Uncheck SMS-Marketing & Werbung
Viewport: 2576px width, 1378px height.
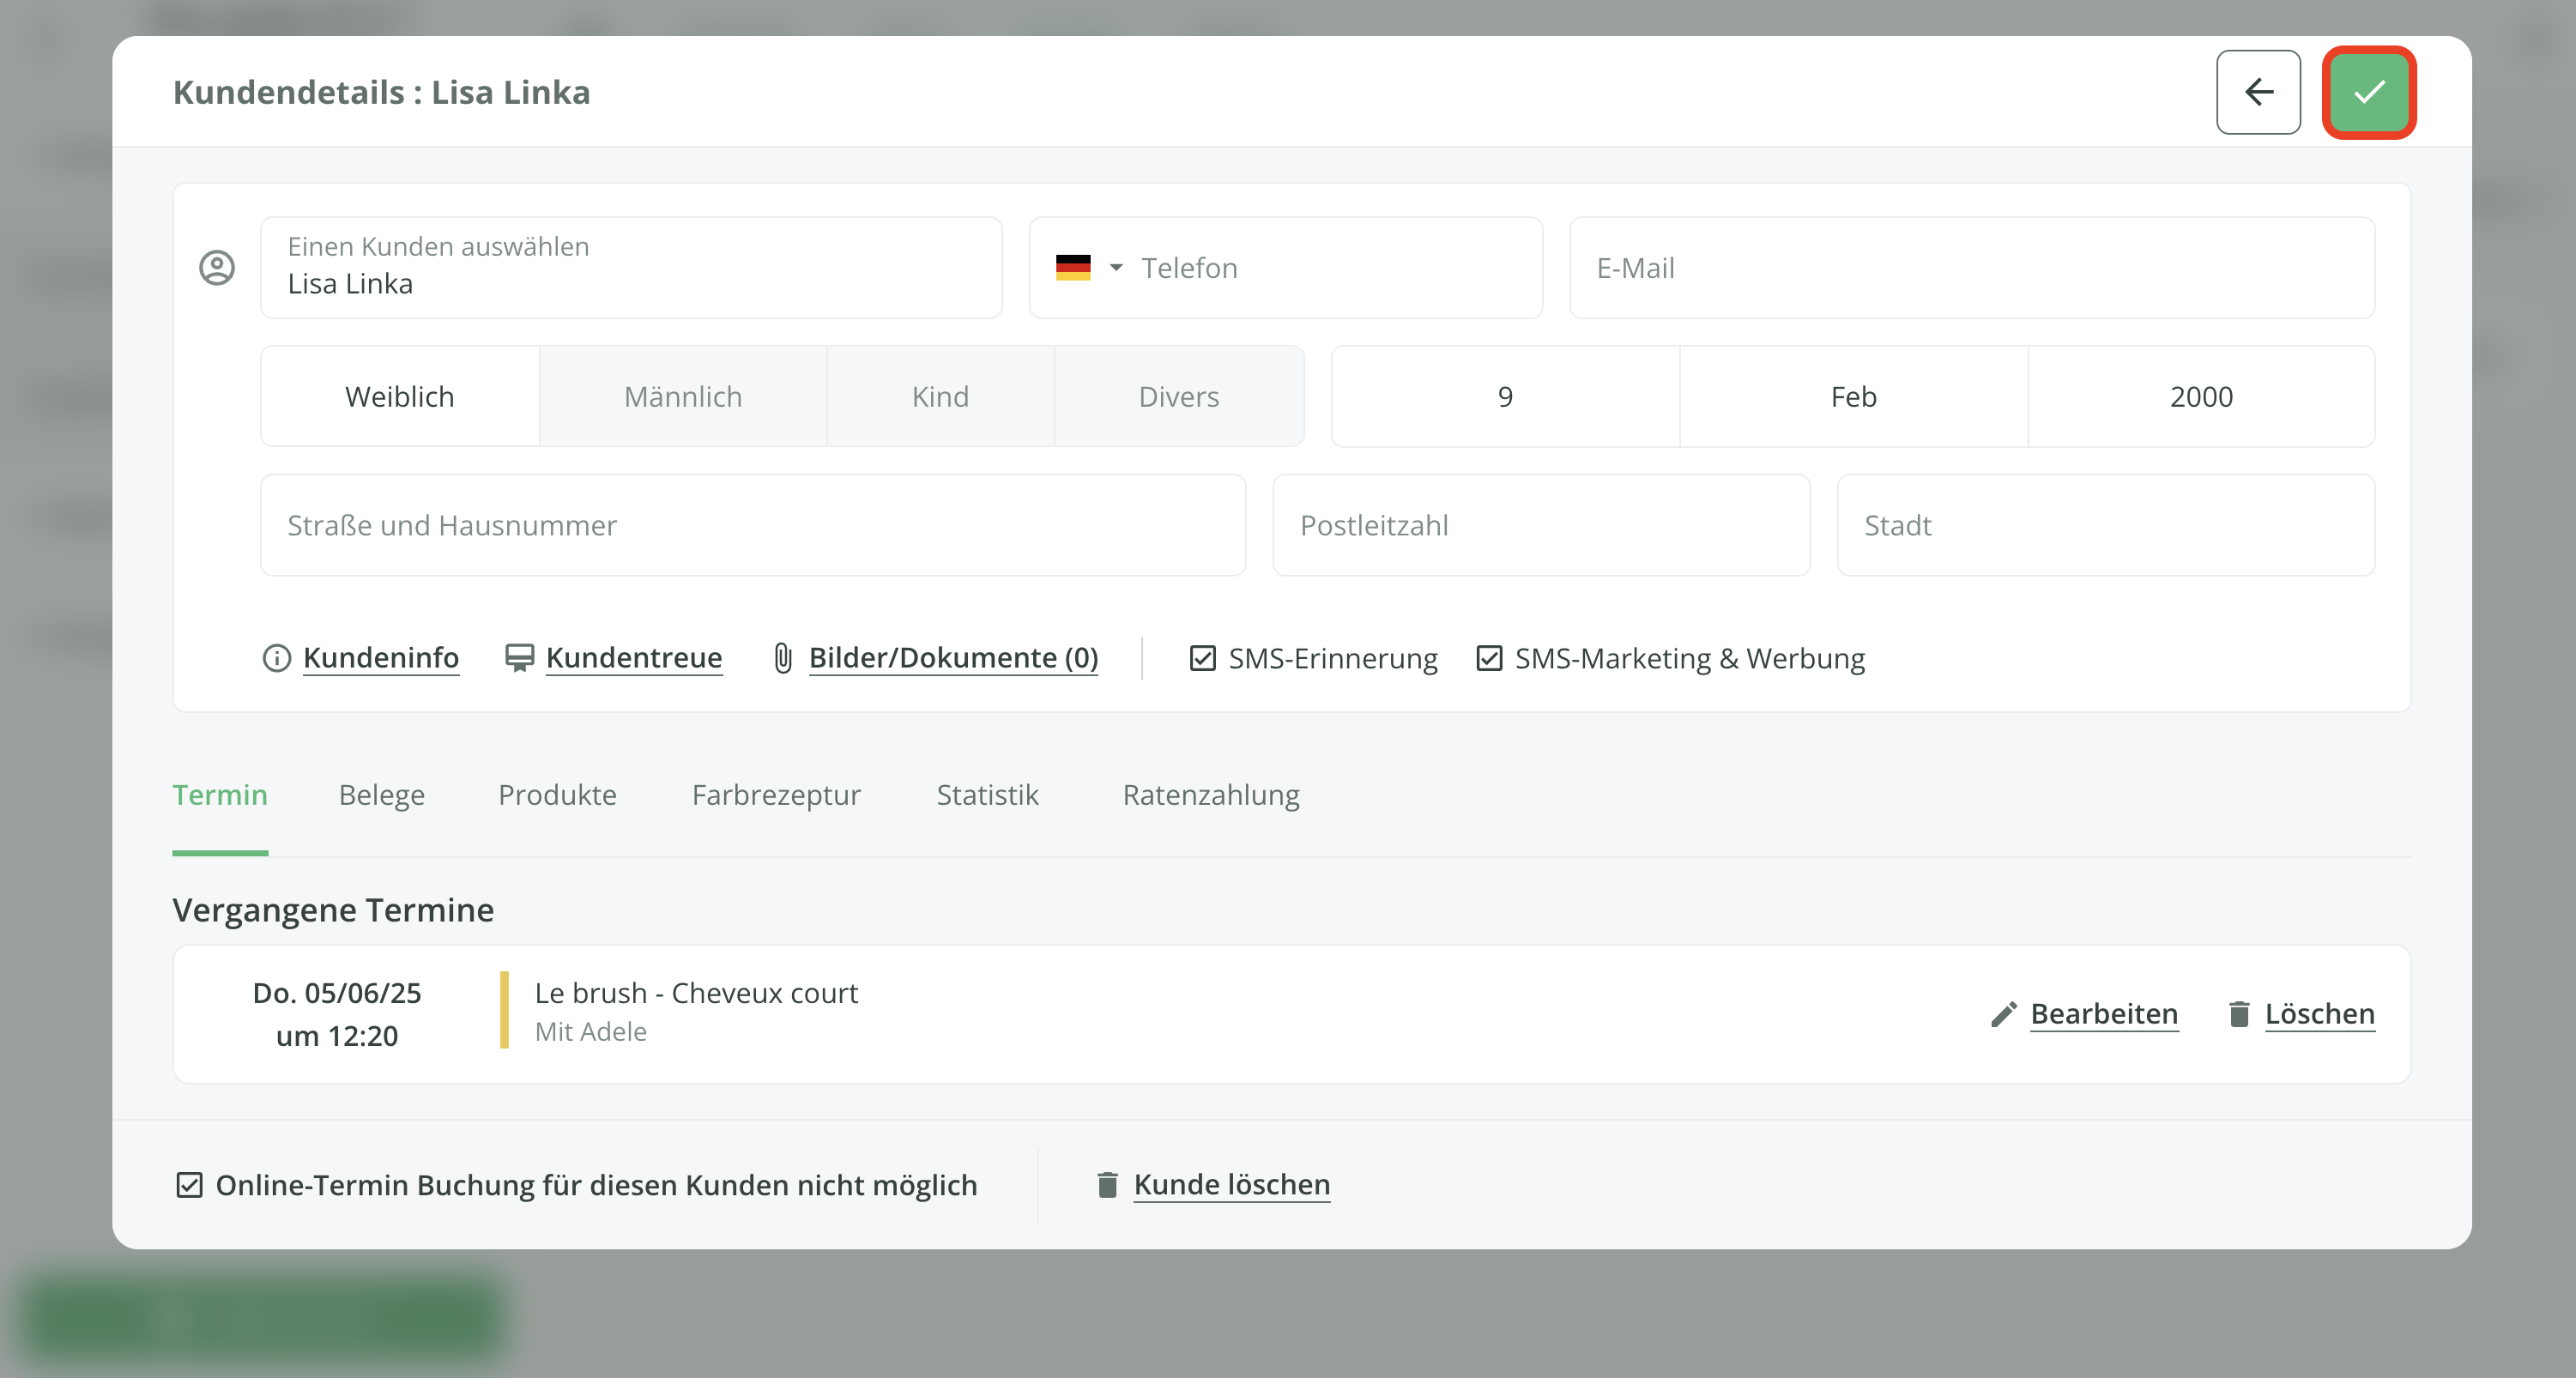click(1489, 658)
